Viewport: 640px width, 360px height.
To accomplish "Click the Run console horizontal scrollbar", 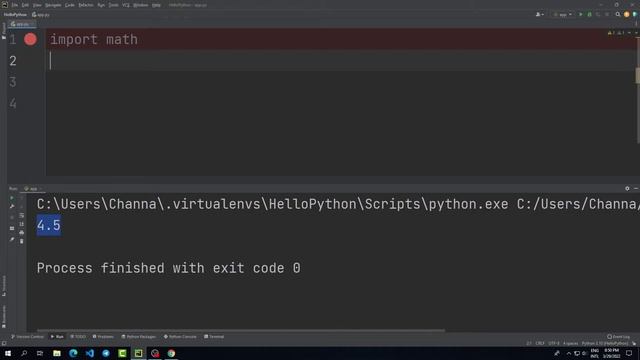I will pos(241,330).
